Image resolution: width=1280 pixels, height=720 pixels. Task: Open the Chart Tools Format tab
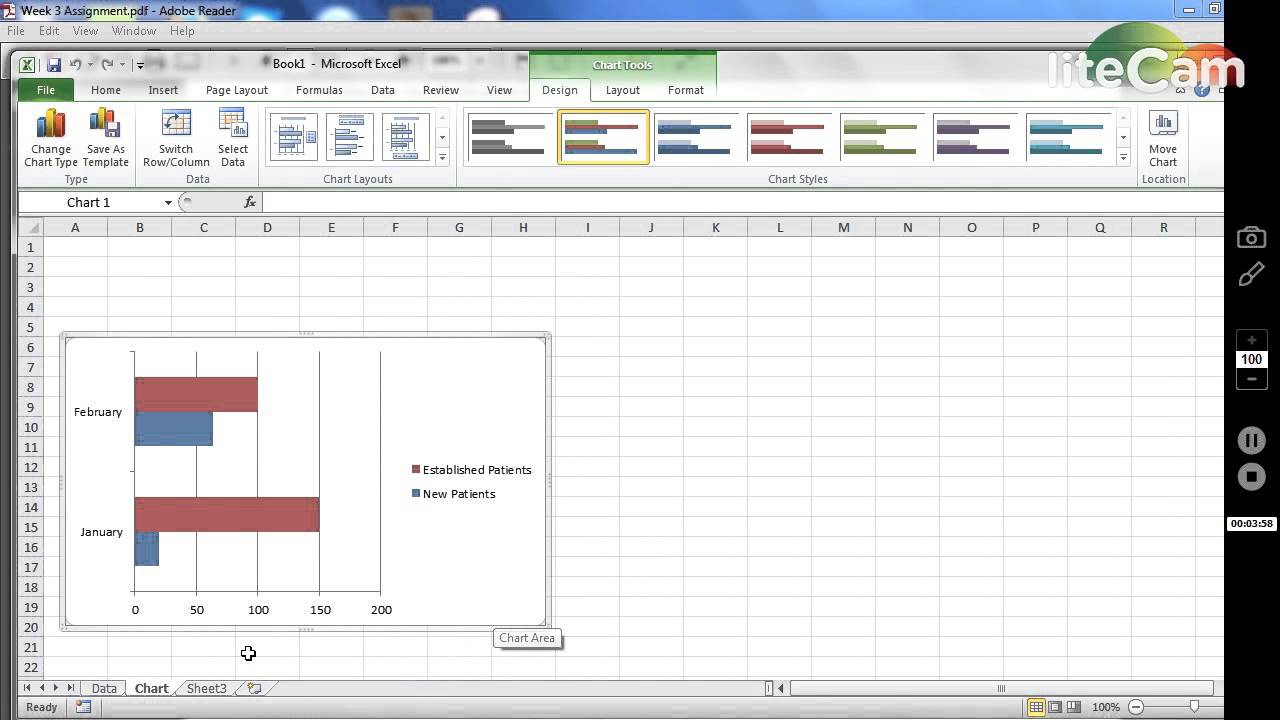pyautogui.click(x=686, y=90)
